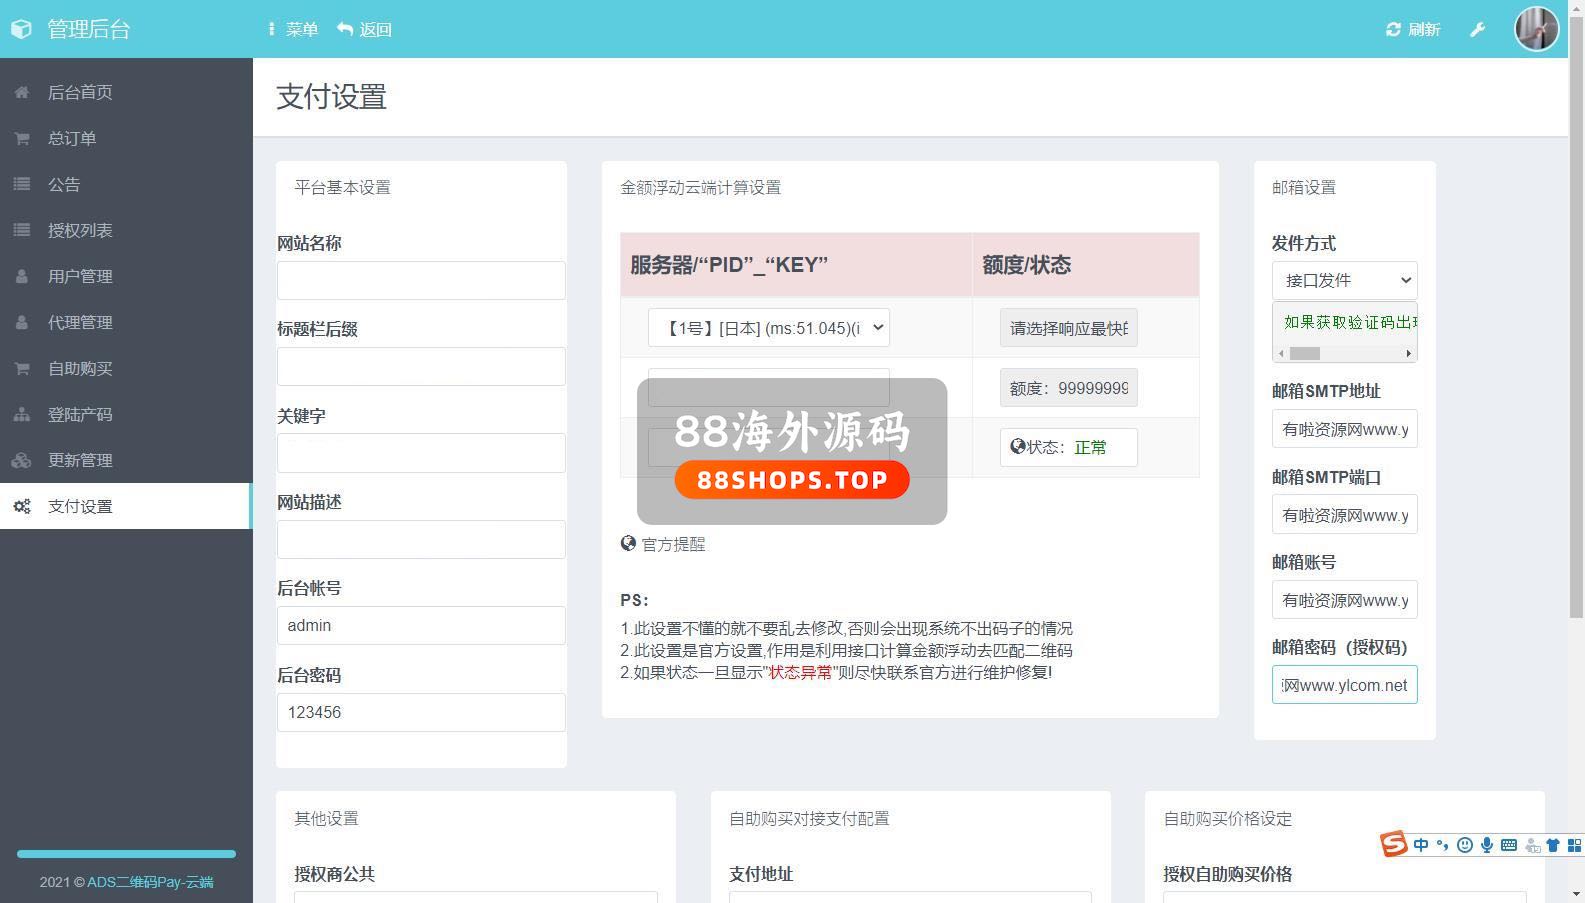Click the 后台帐号 field containing admin
The image size is (1585, 903).
(421, 626)
